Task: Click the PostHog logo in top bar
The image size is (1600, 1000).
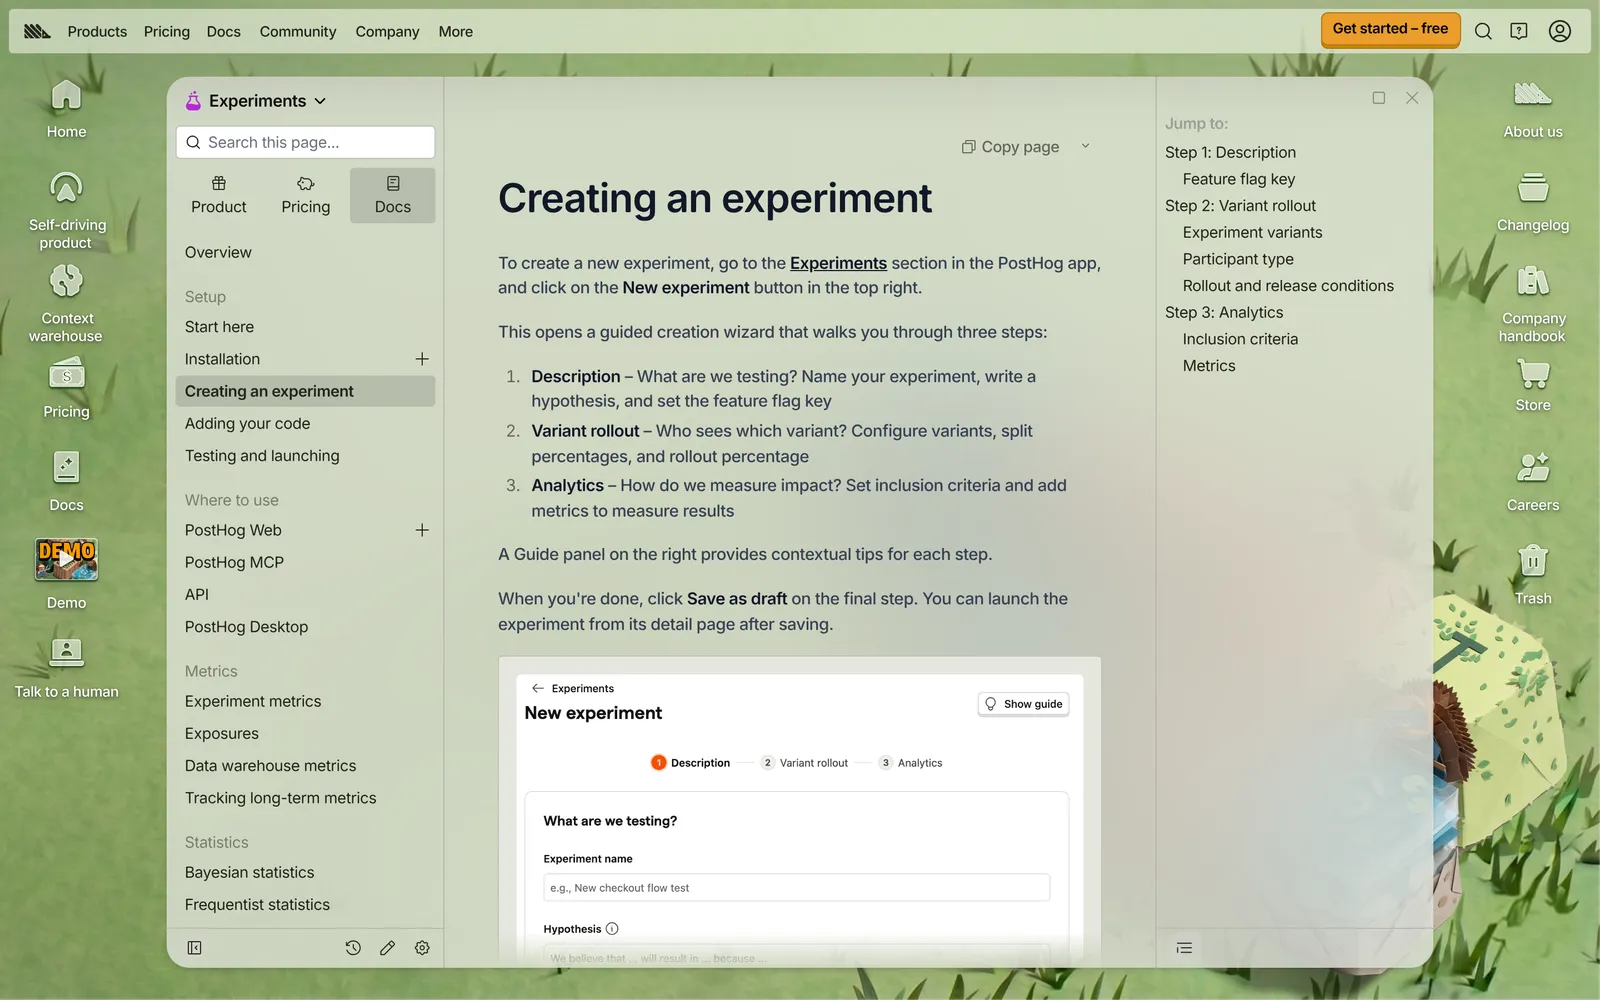Action: tap(37, 31)
